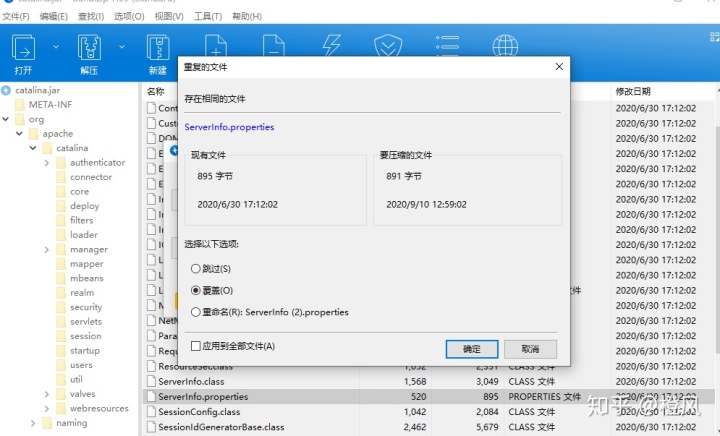The image size is (720, 436).
Task: Open the 选项(O) menu
Action: click(x=129, y=17)
